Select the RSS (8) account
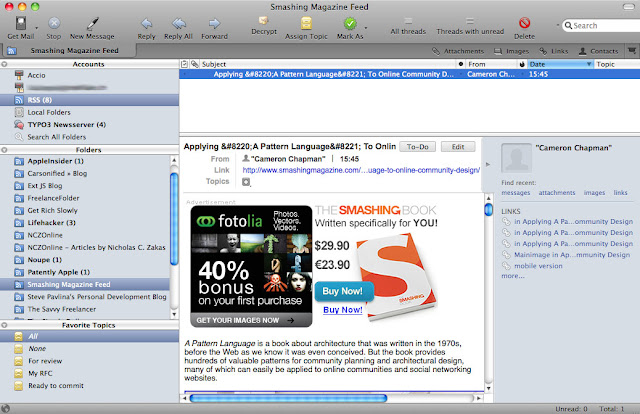The image size is (640, 414). click(89, 100)
